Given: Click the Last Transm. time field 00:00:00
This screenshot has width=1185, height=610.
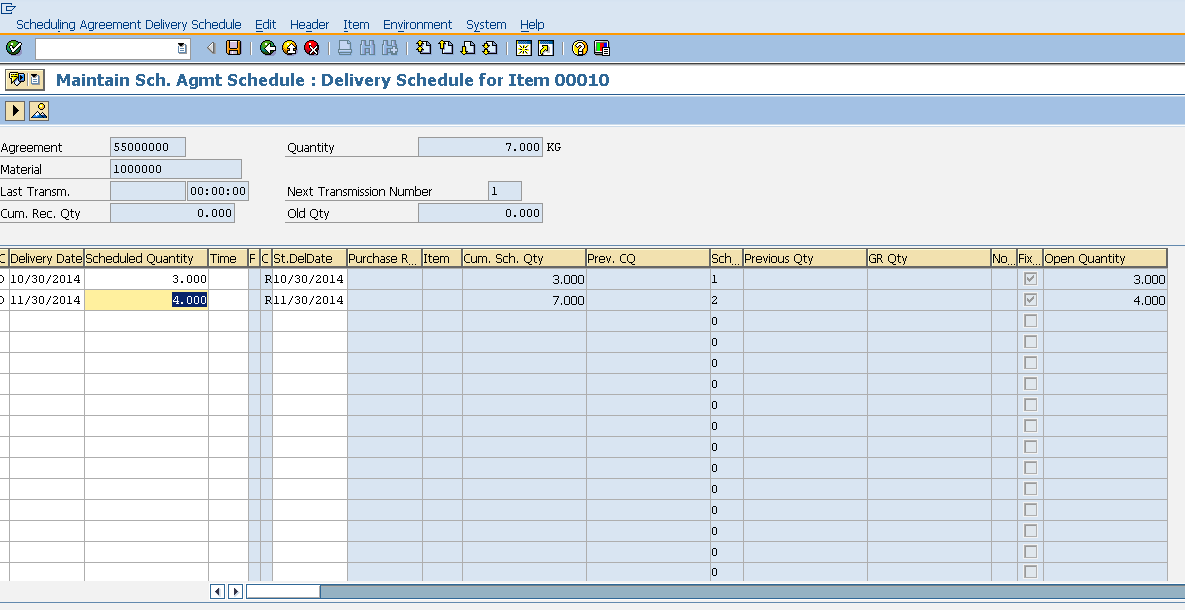Looking at the screenshot, I should [x=218, y=191].
